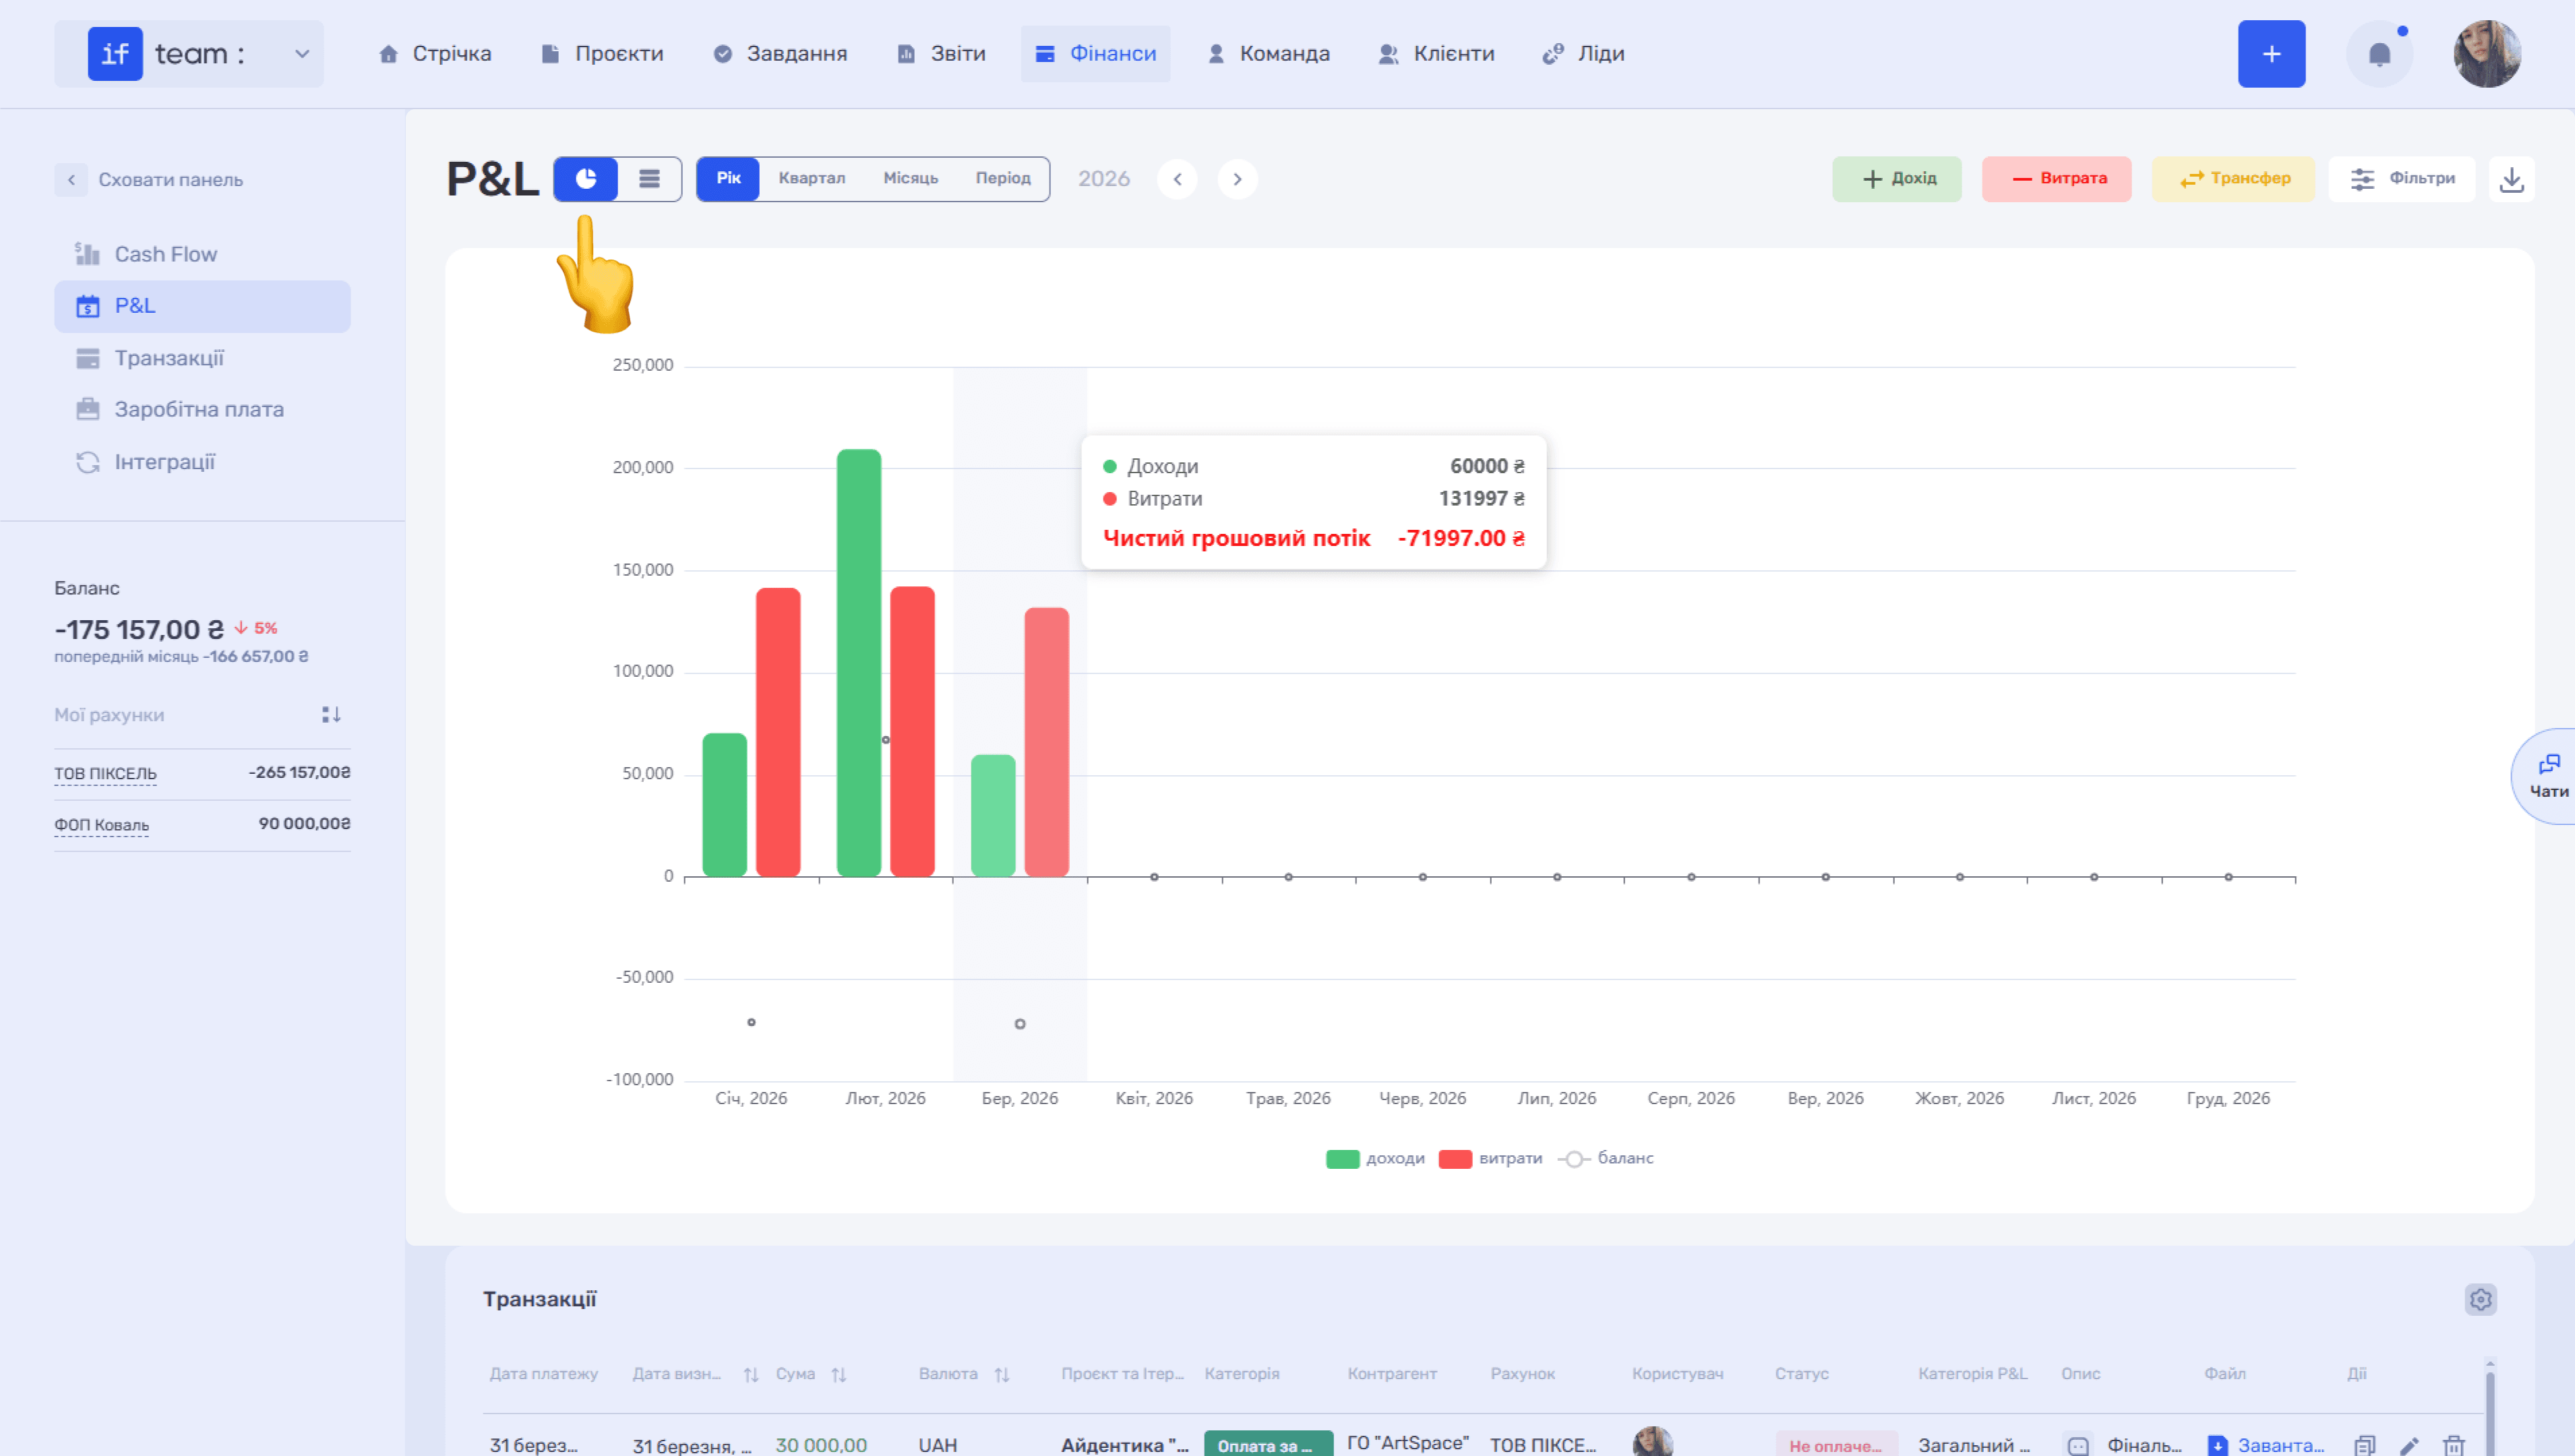Open the 'Завдання' tab
The image size is (2575, 1456).
coord(780,54)
